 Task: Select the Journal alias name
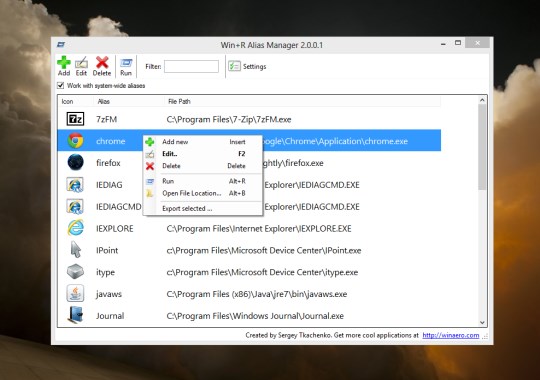tap(110, 316)
